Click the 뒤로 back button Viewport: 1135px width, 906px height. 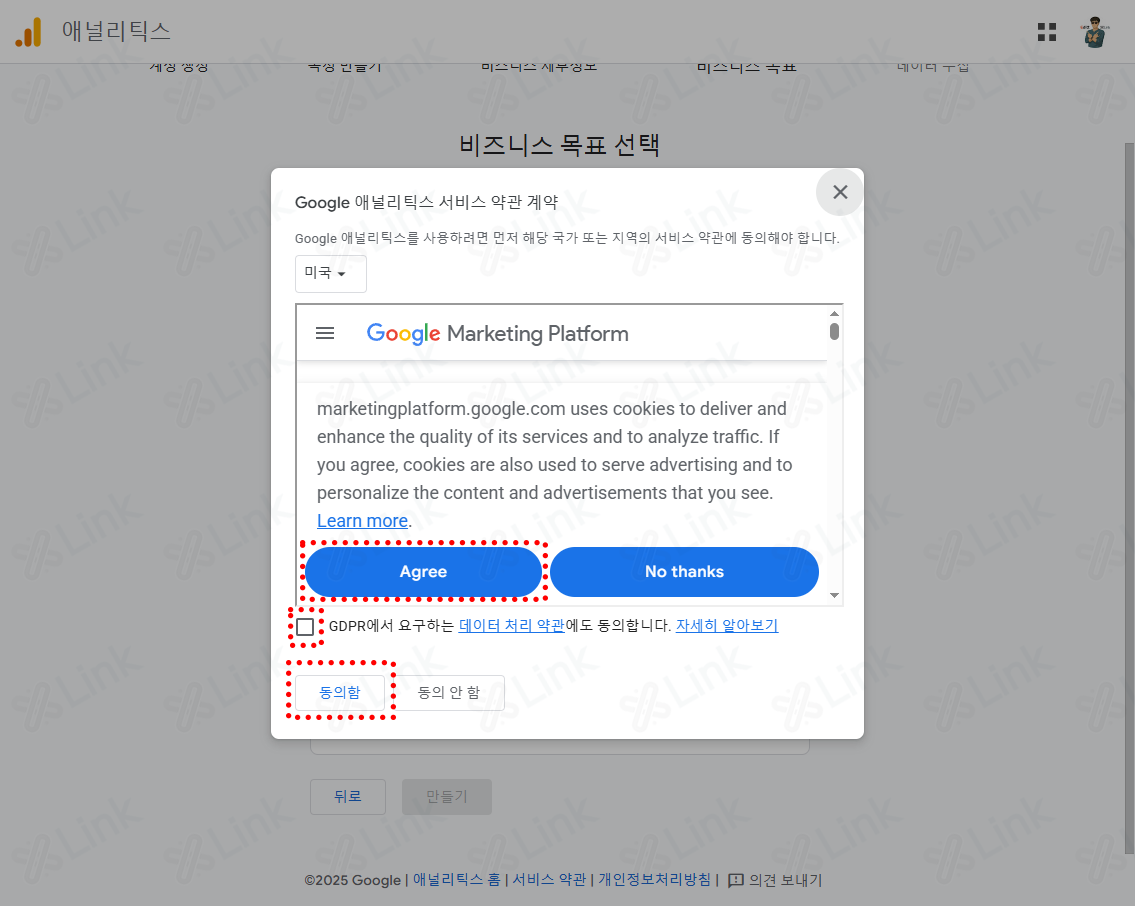[x=347, y=797]
